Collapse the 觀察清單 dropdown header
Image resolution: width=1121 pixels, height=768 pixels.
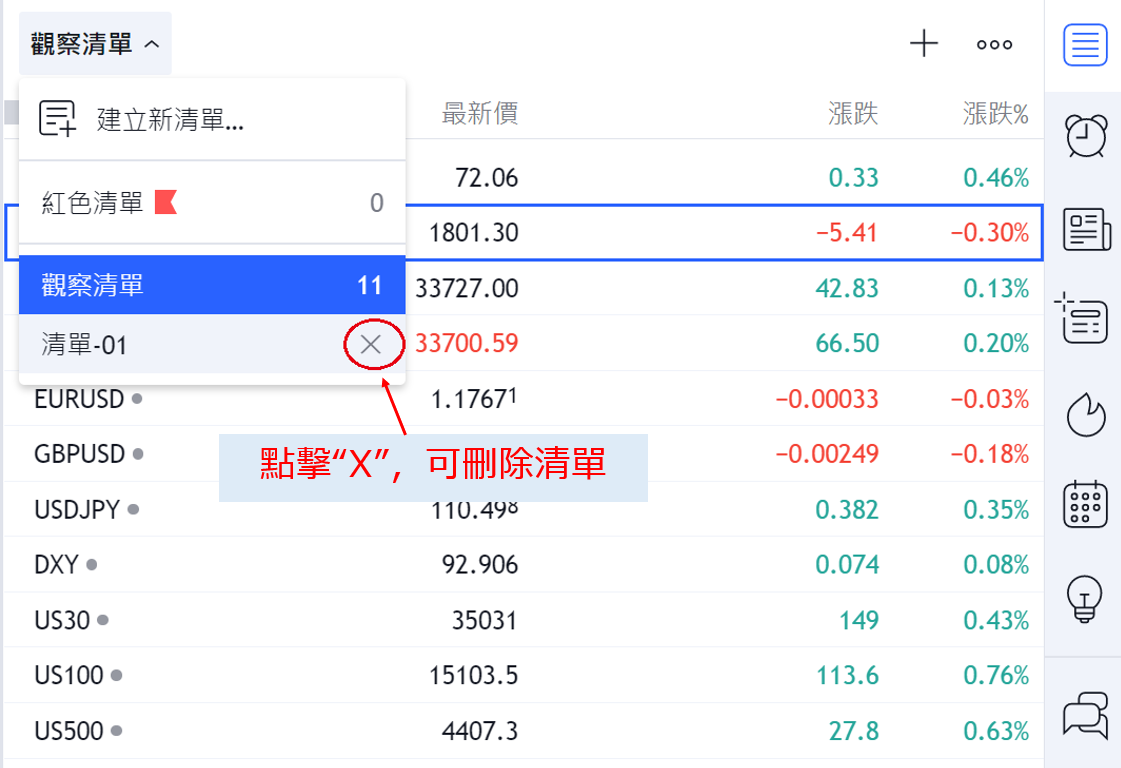95,44
